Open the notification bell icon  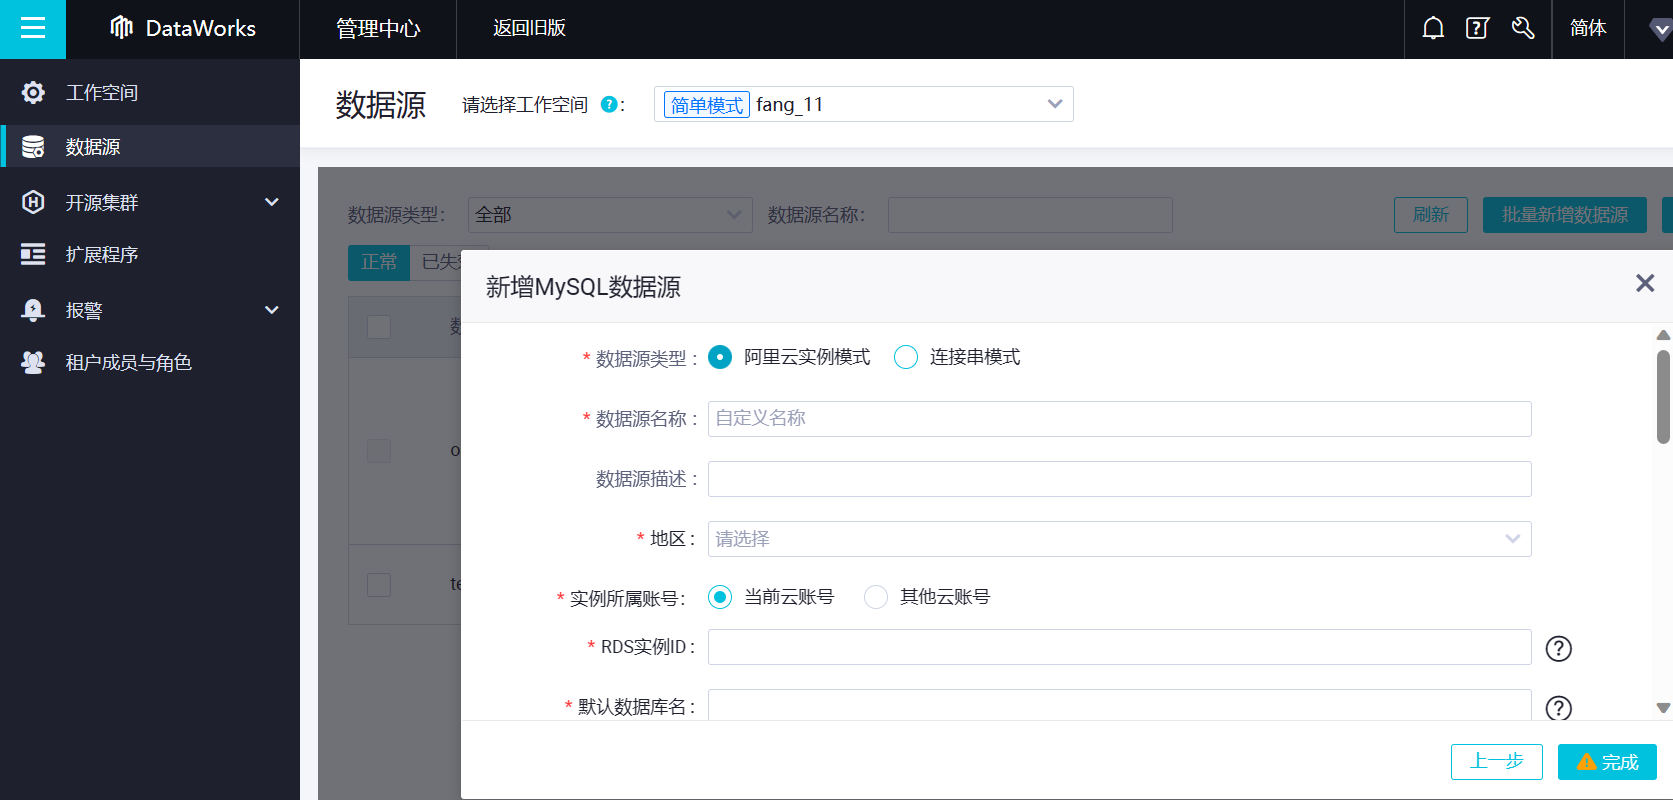pos(1433,28)
